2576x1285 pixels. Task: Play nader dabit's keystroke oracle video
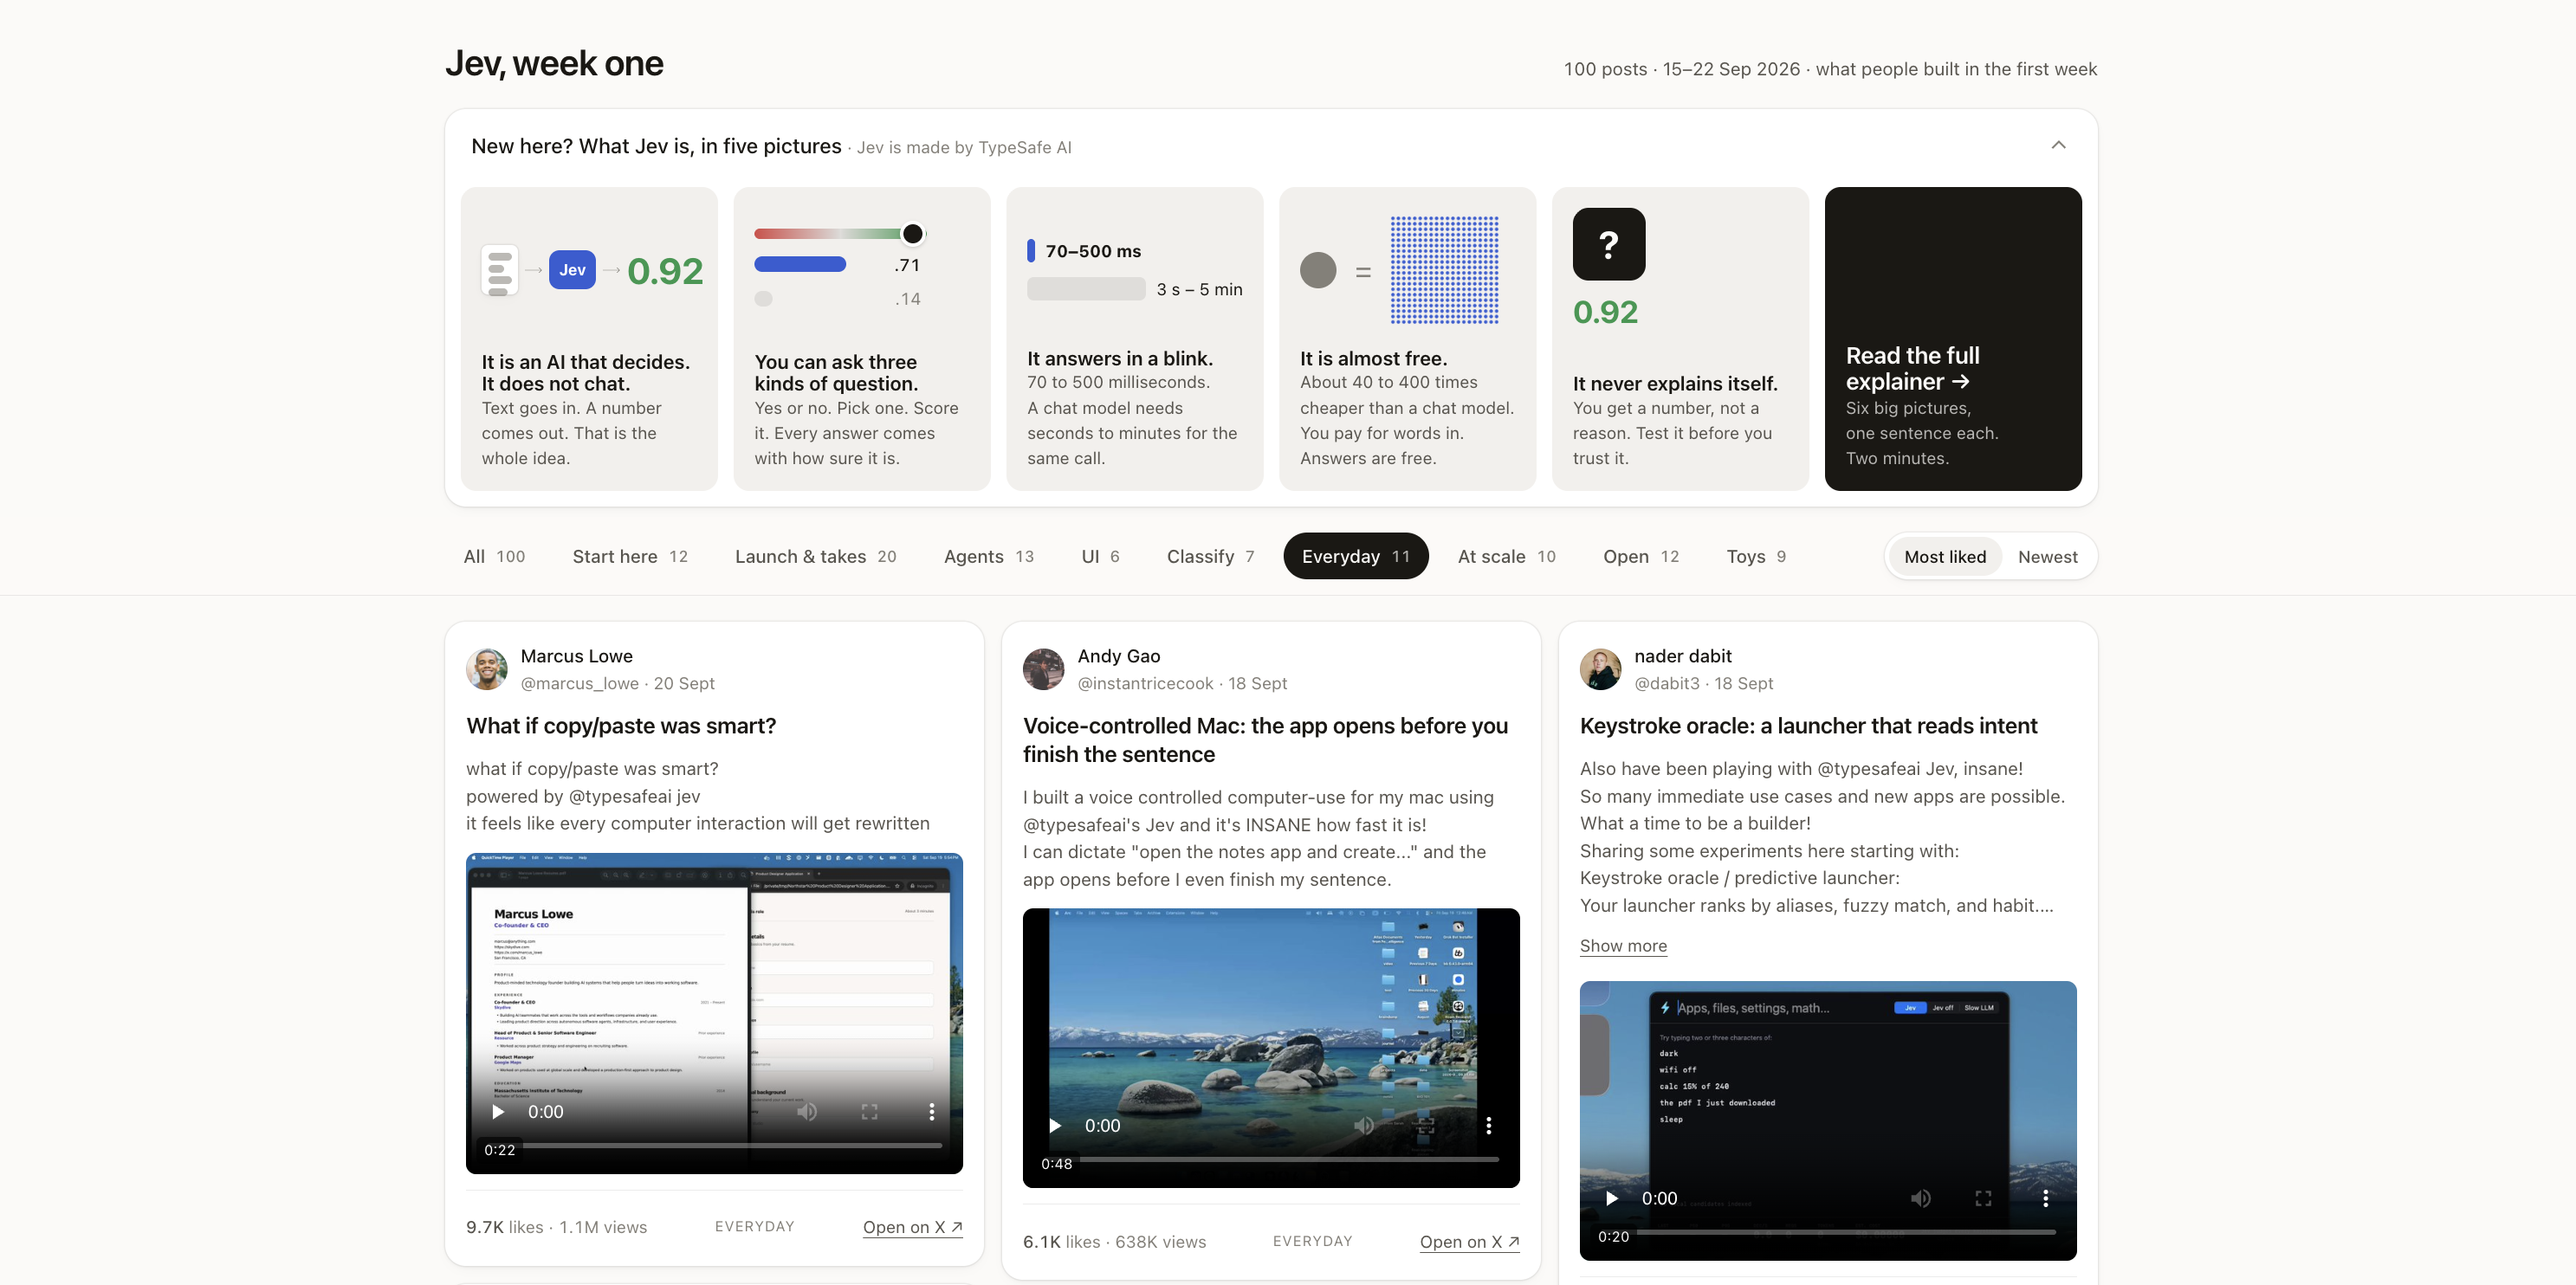[1612, 1199]
